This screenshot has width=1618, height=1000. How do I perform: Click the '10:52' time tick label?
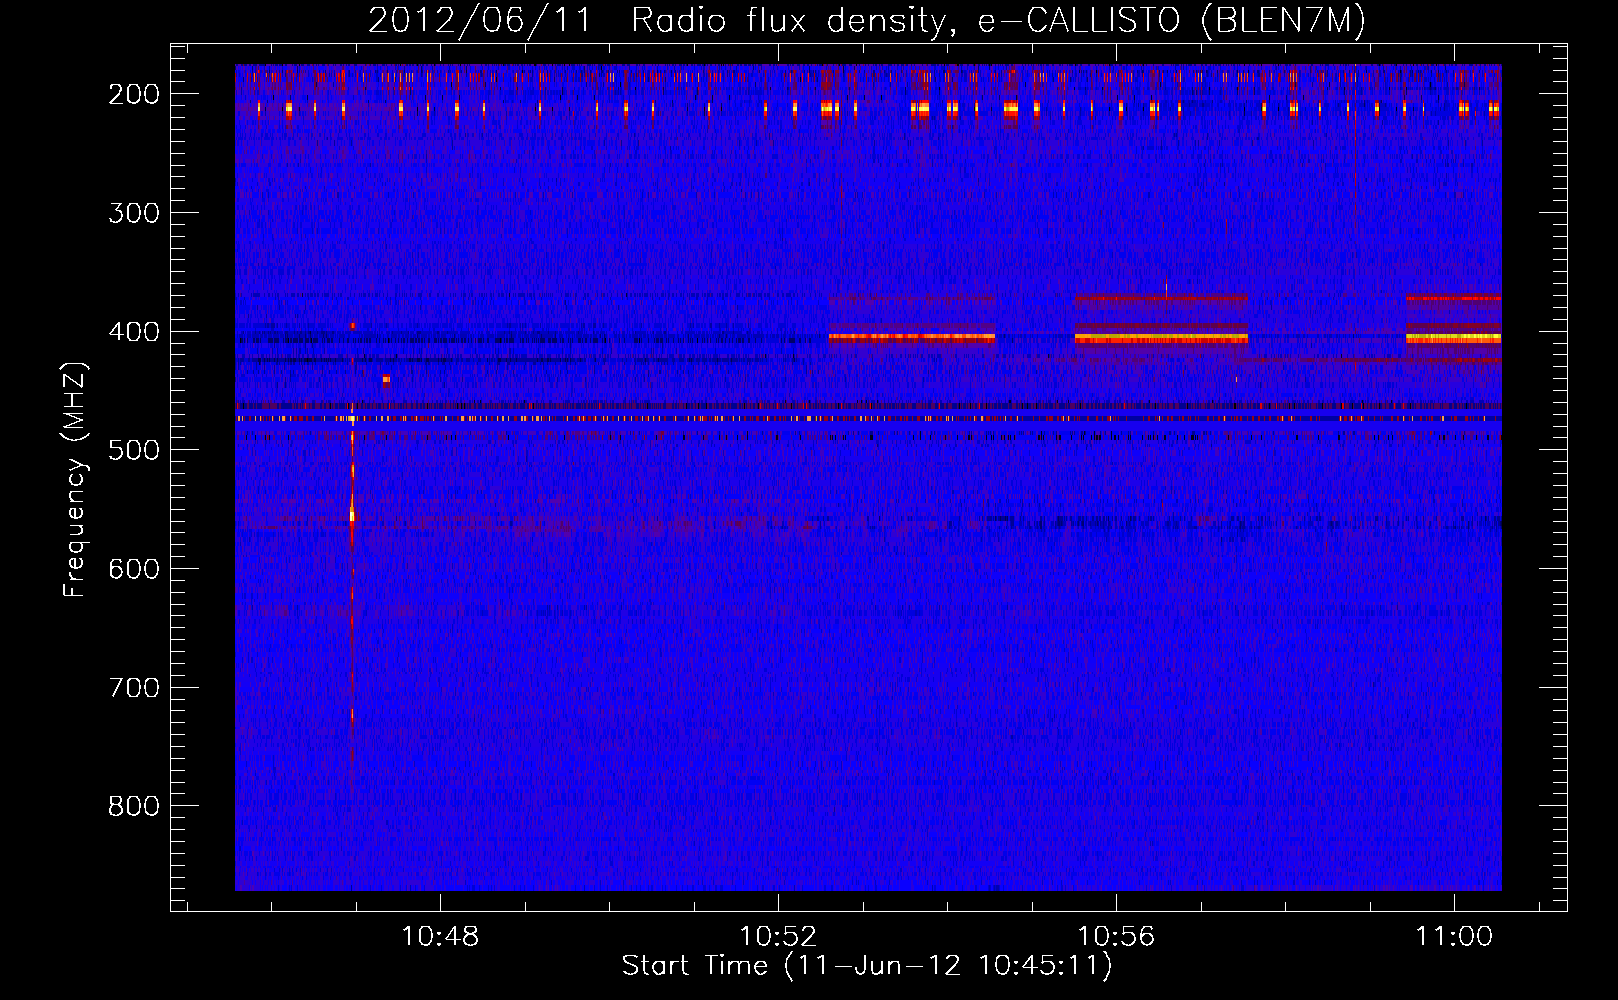click(778, 936)
